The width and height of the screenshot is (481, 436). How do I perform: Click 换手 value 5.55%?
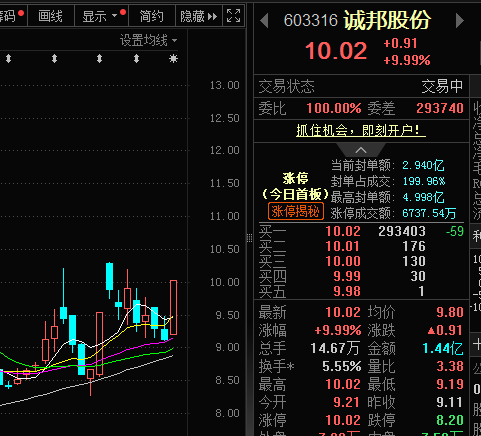342,366
